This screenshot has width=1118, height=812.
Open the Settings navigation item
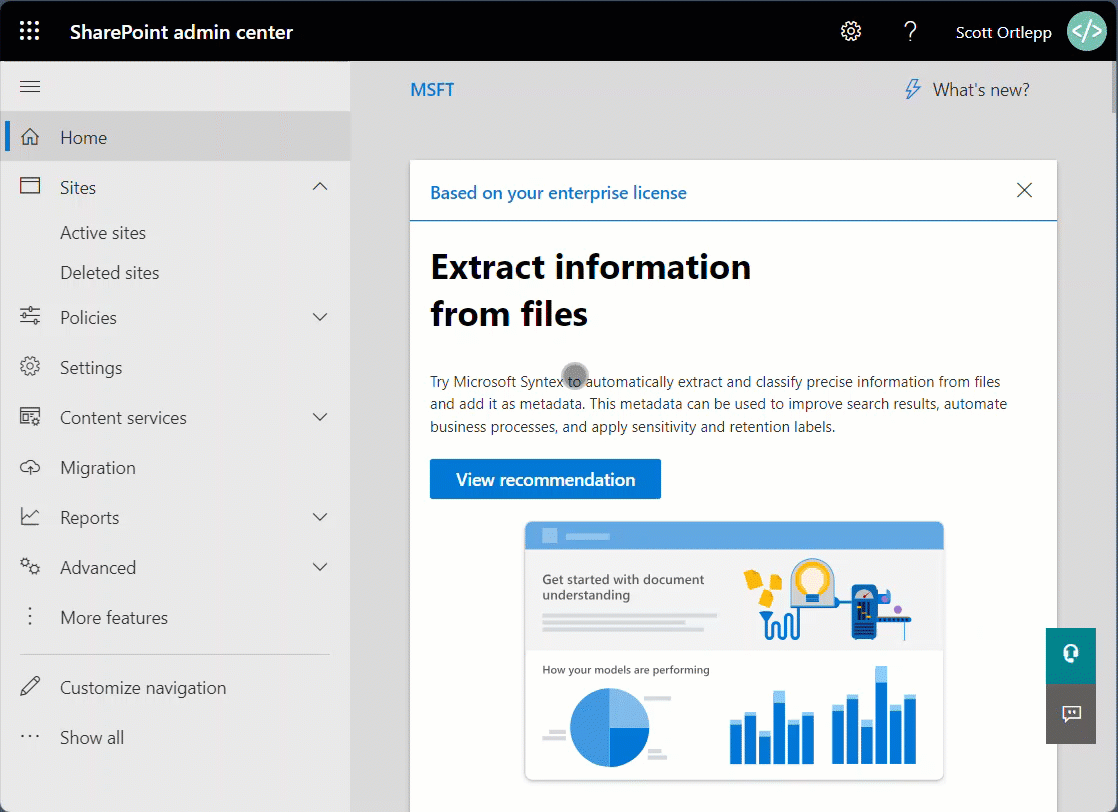point(176,367)
